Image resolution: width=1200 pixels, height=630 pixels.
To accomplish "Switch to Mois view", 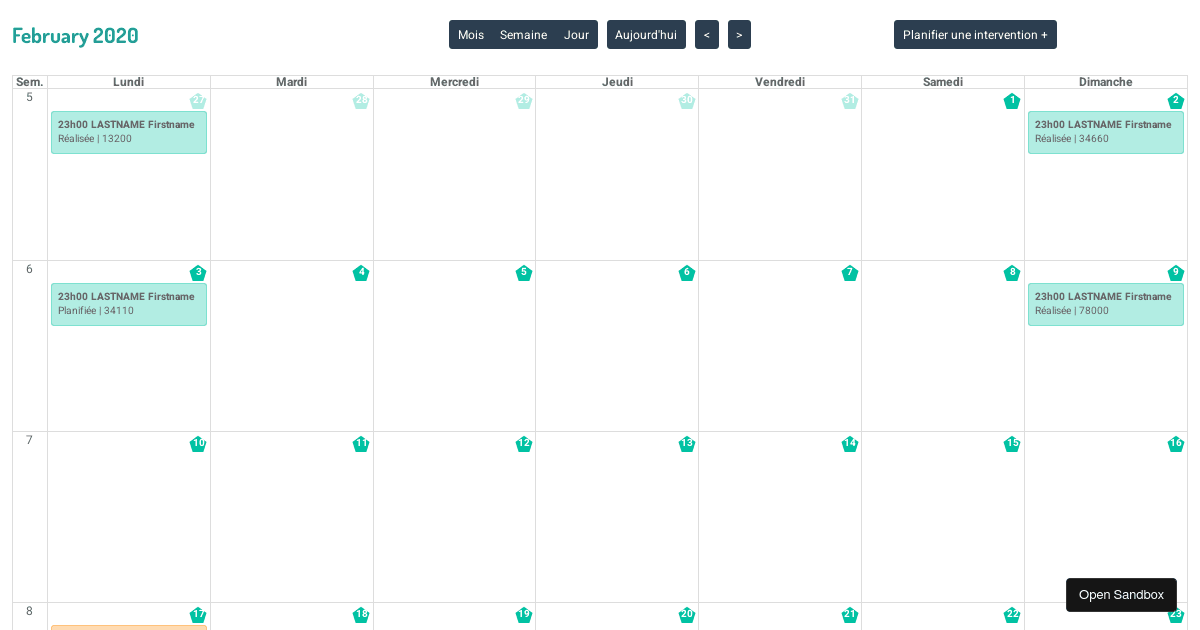I will (x=470, y=34).
